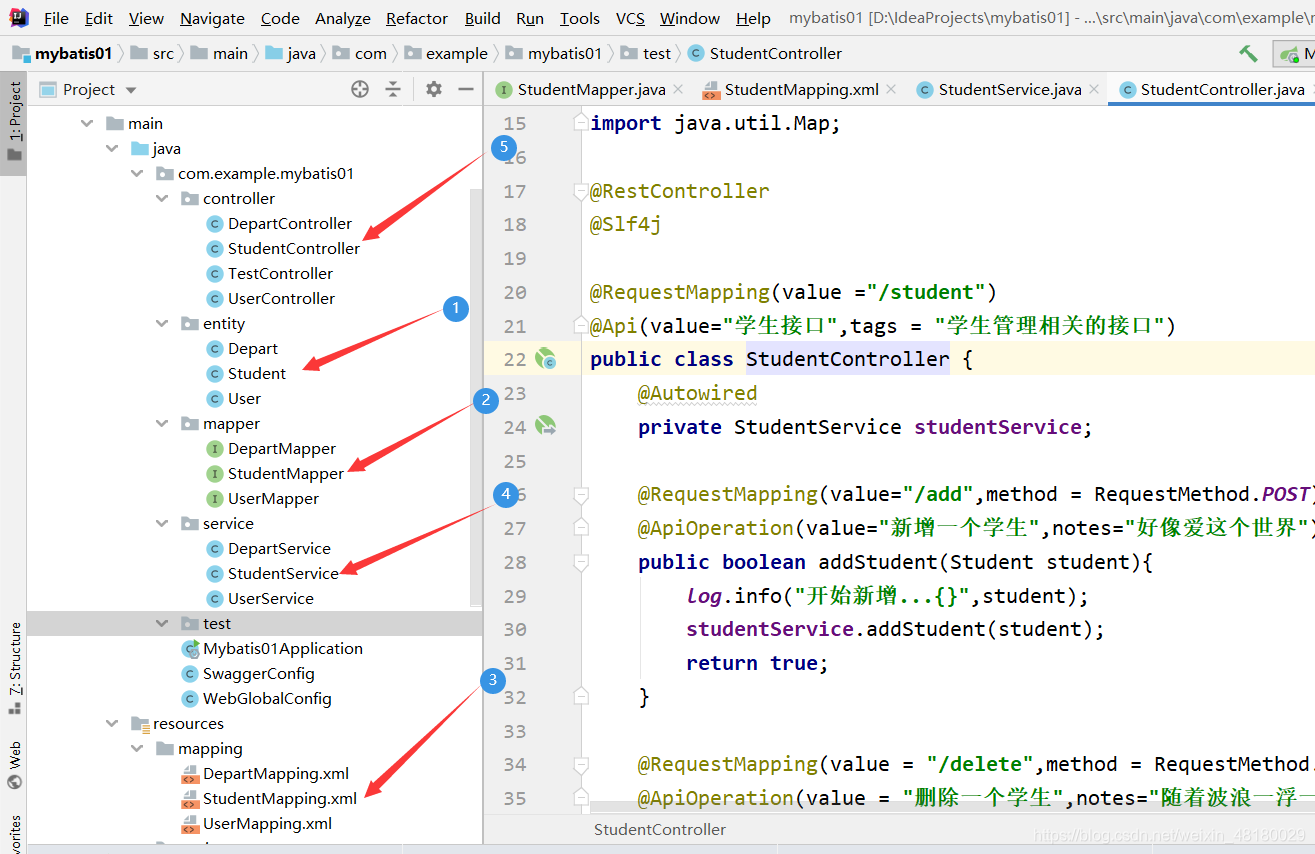The image size is (1315, 854).
Task: Open the Z: Structure tool window stripe
Action: click(14, 668)
